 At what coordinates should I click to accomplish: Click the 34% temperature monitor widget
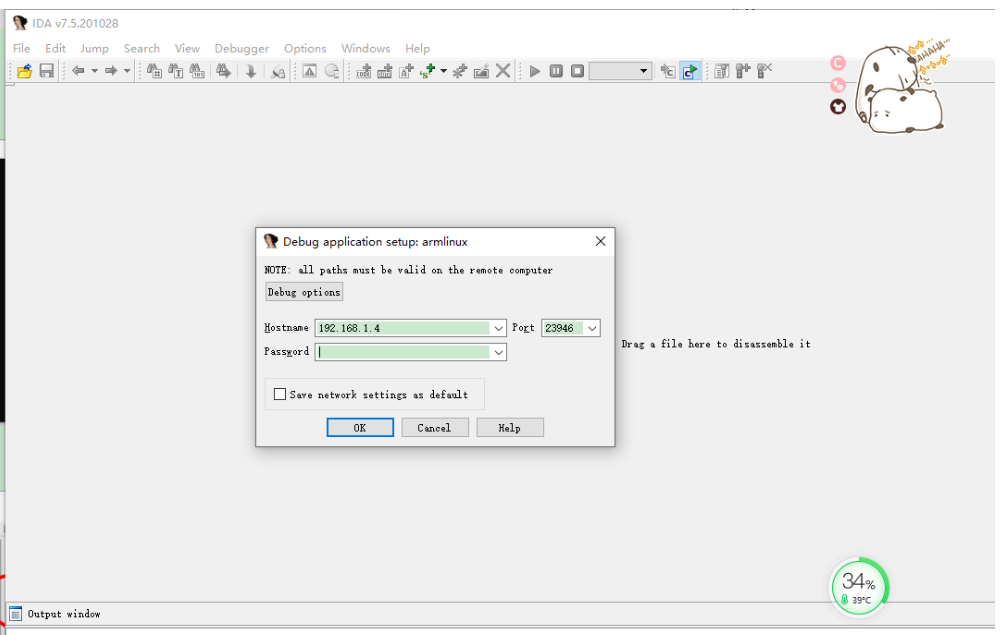click(x=859, y=586)
